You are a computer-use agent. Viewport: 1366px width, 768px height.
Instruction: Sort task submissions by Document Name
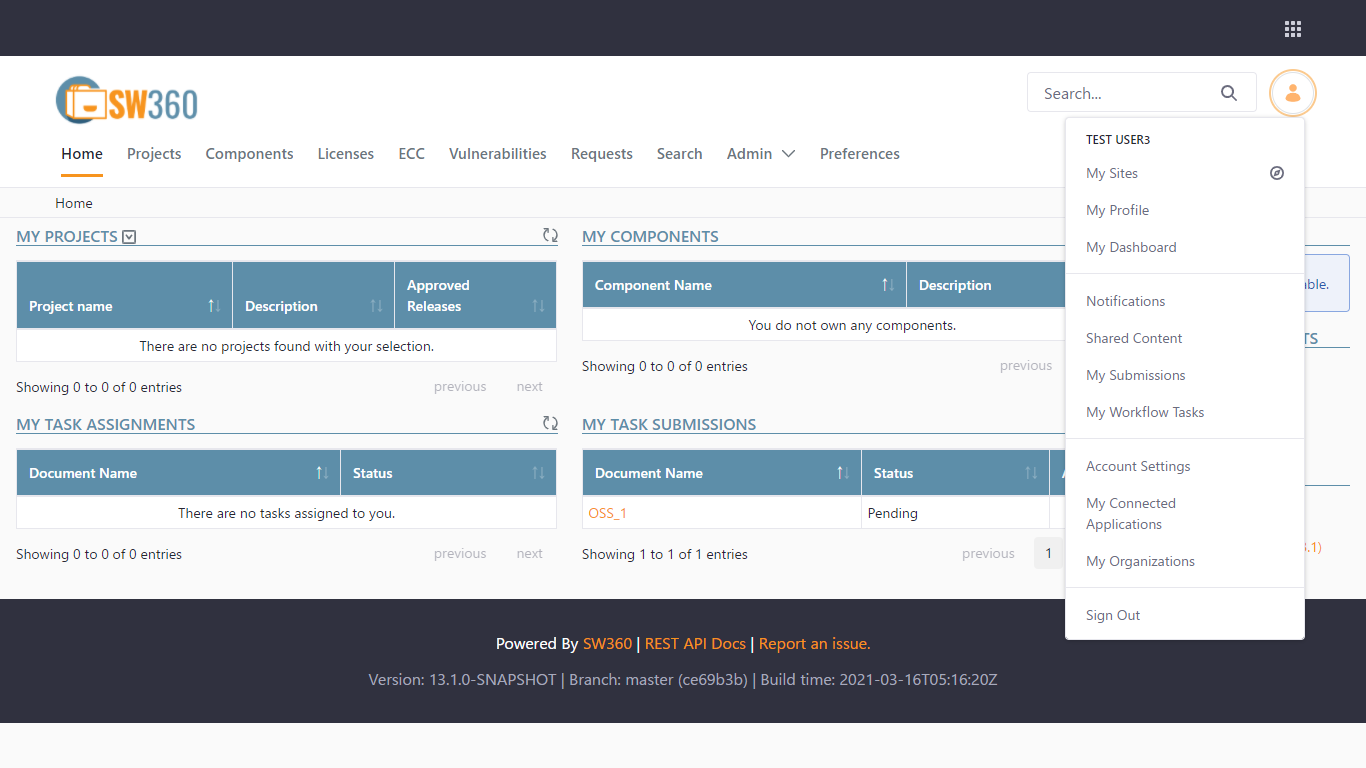click(x=722, y=473)
